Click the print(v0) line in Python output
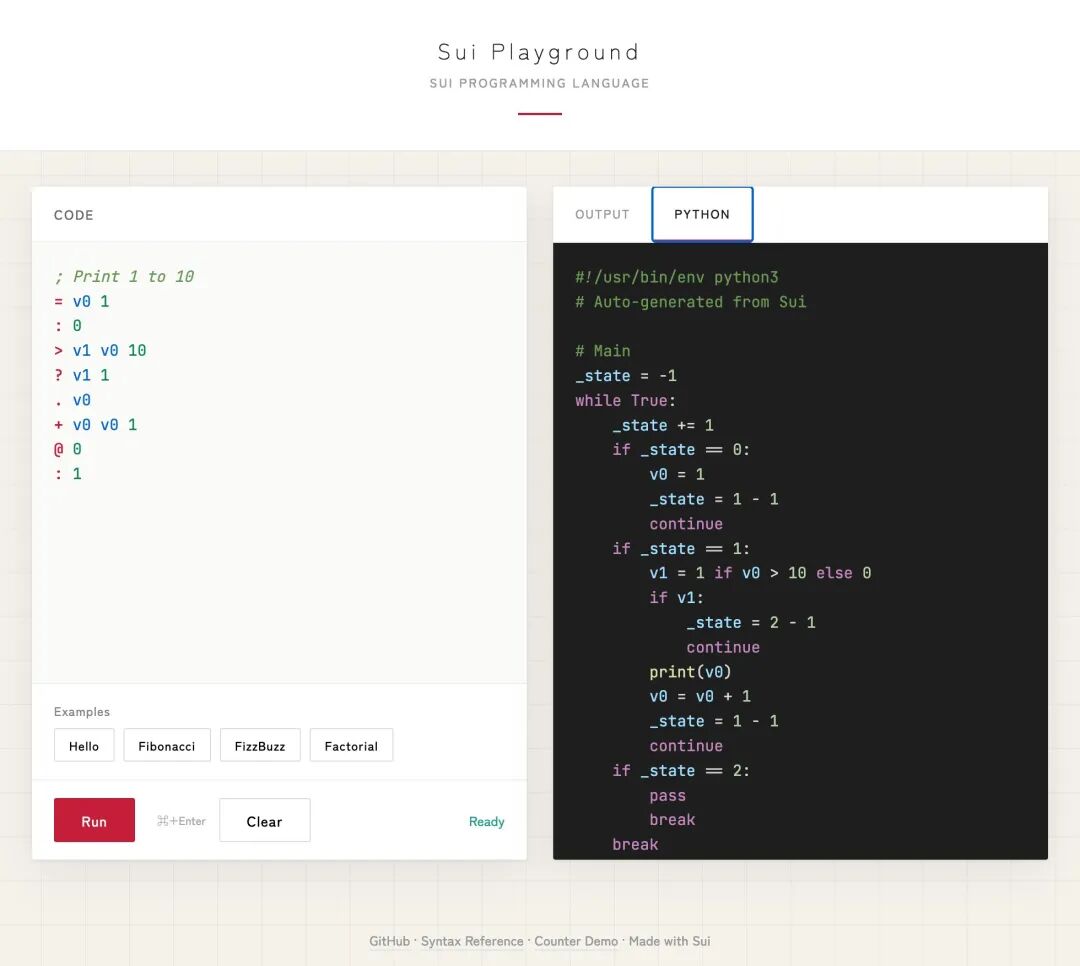Screen dimensions: 1080x966 (690, 672)
